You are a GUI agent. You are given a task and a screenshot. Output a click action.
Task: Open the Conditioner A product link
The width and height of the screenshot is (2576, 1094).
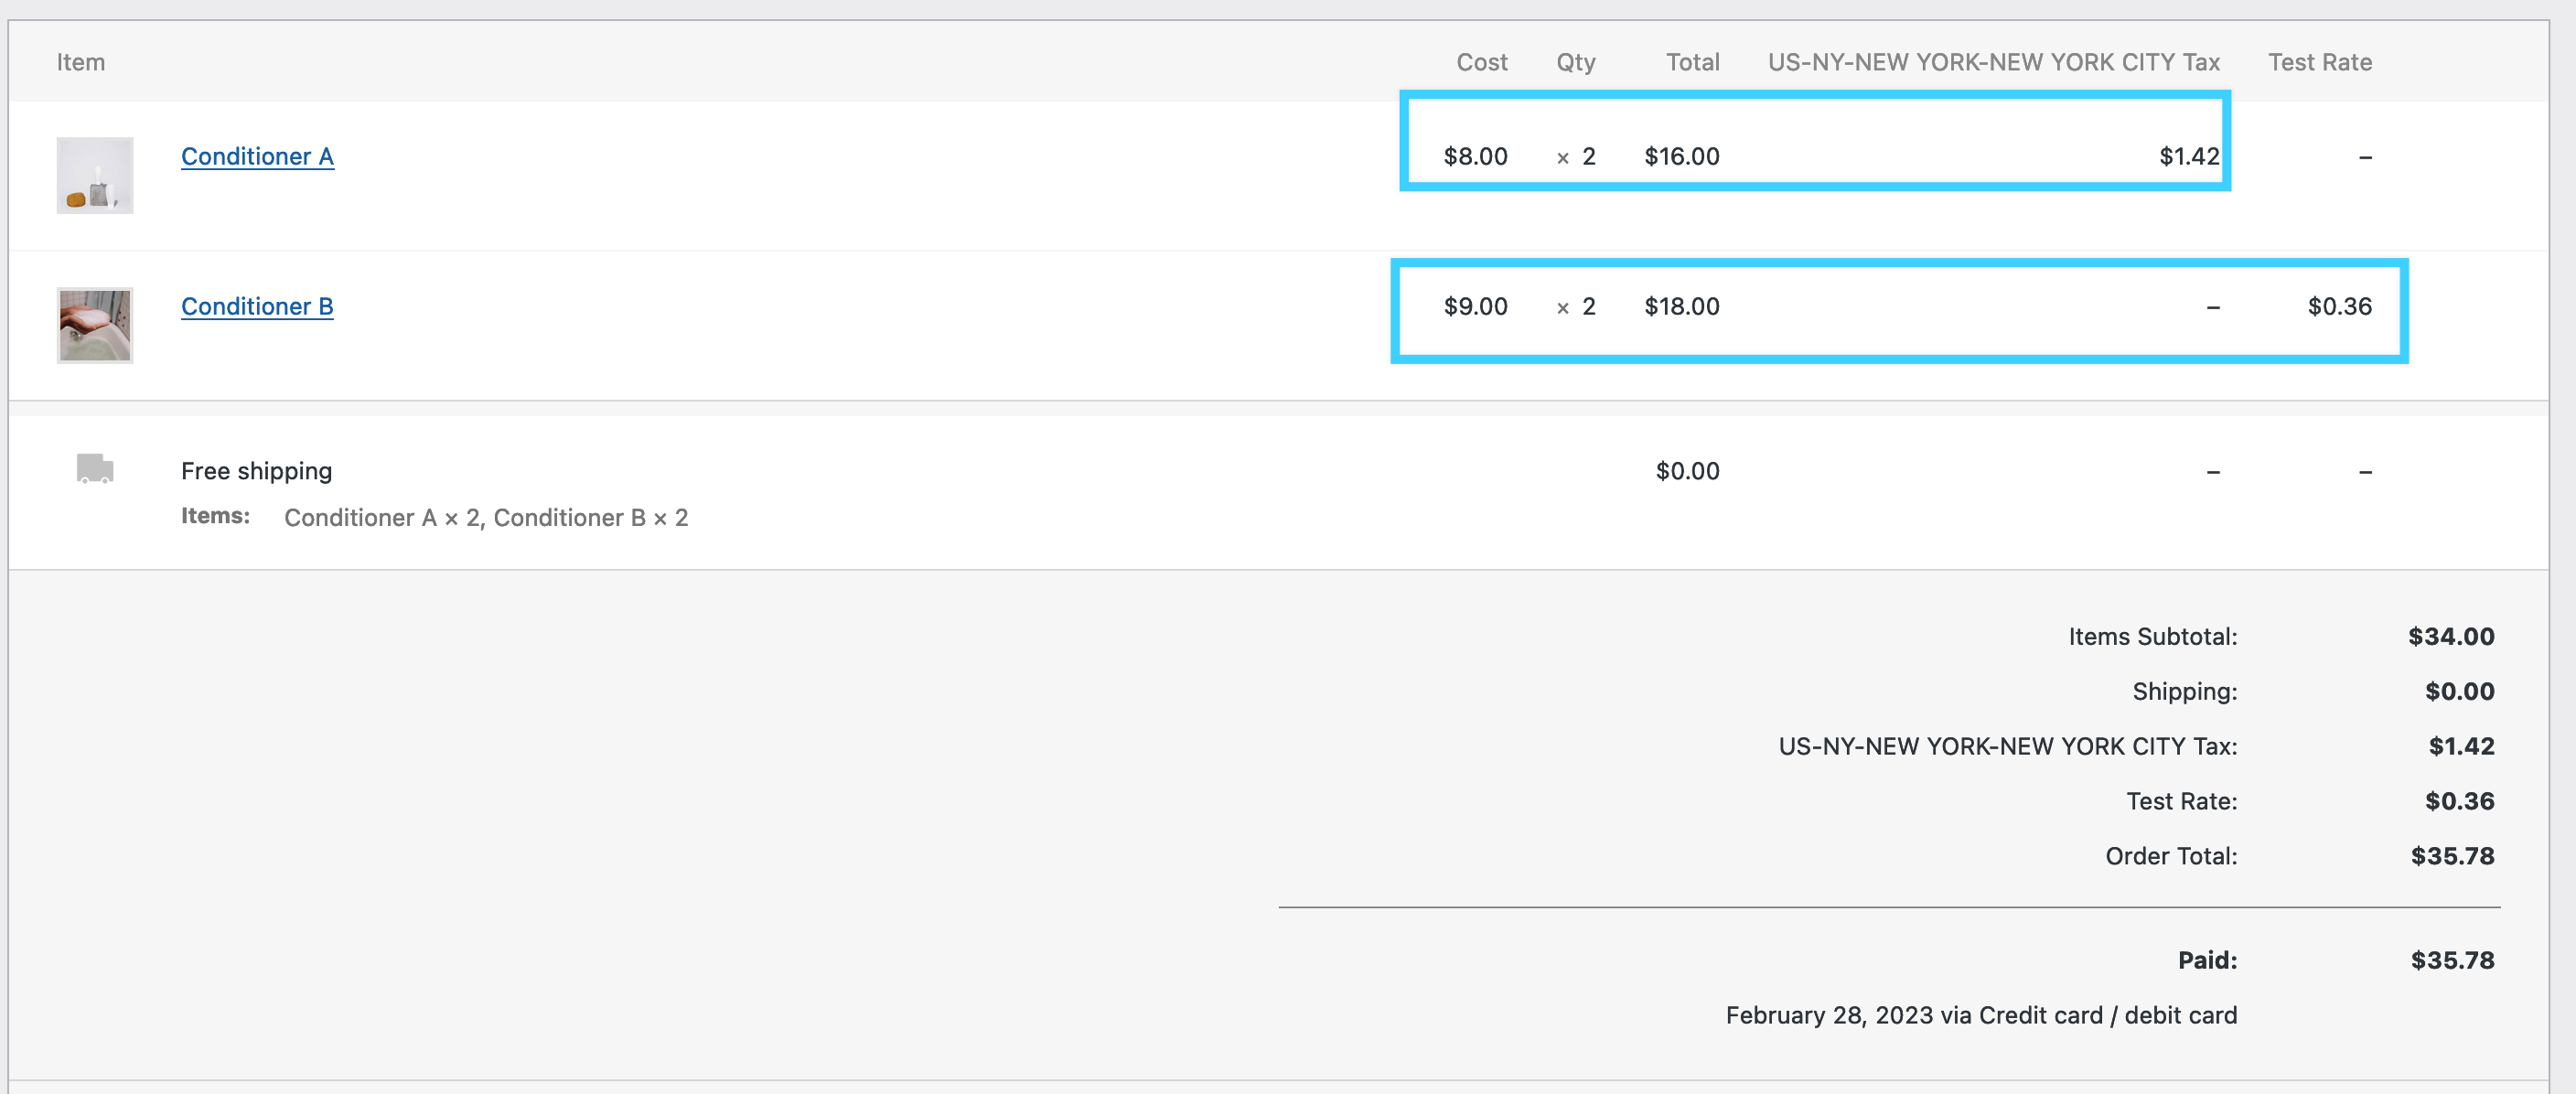pyautogui.click(x=257, y=156)
